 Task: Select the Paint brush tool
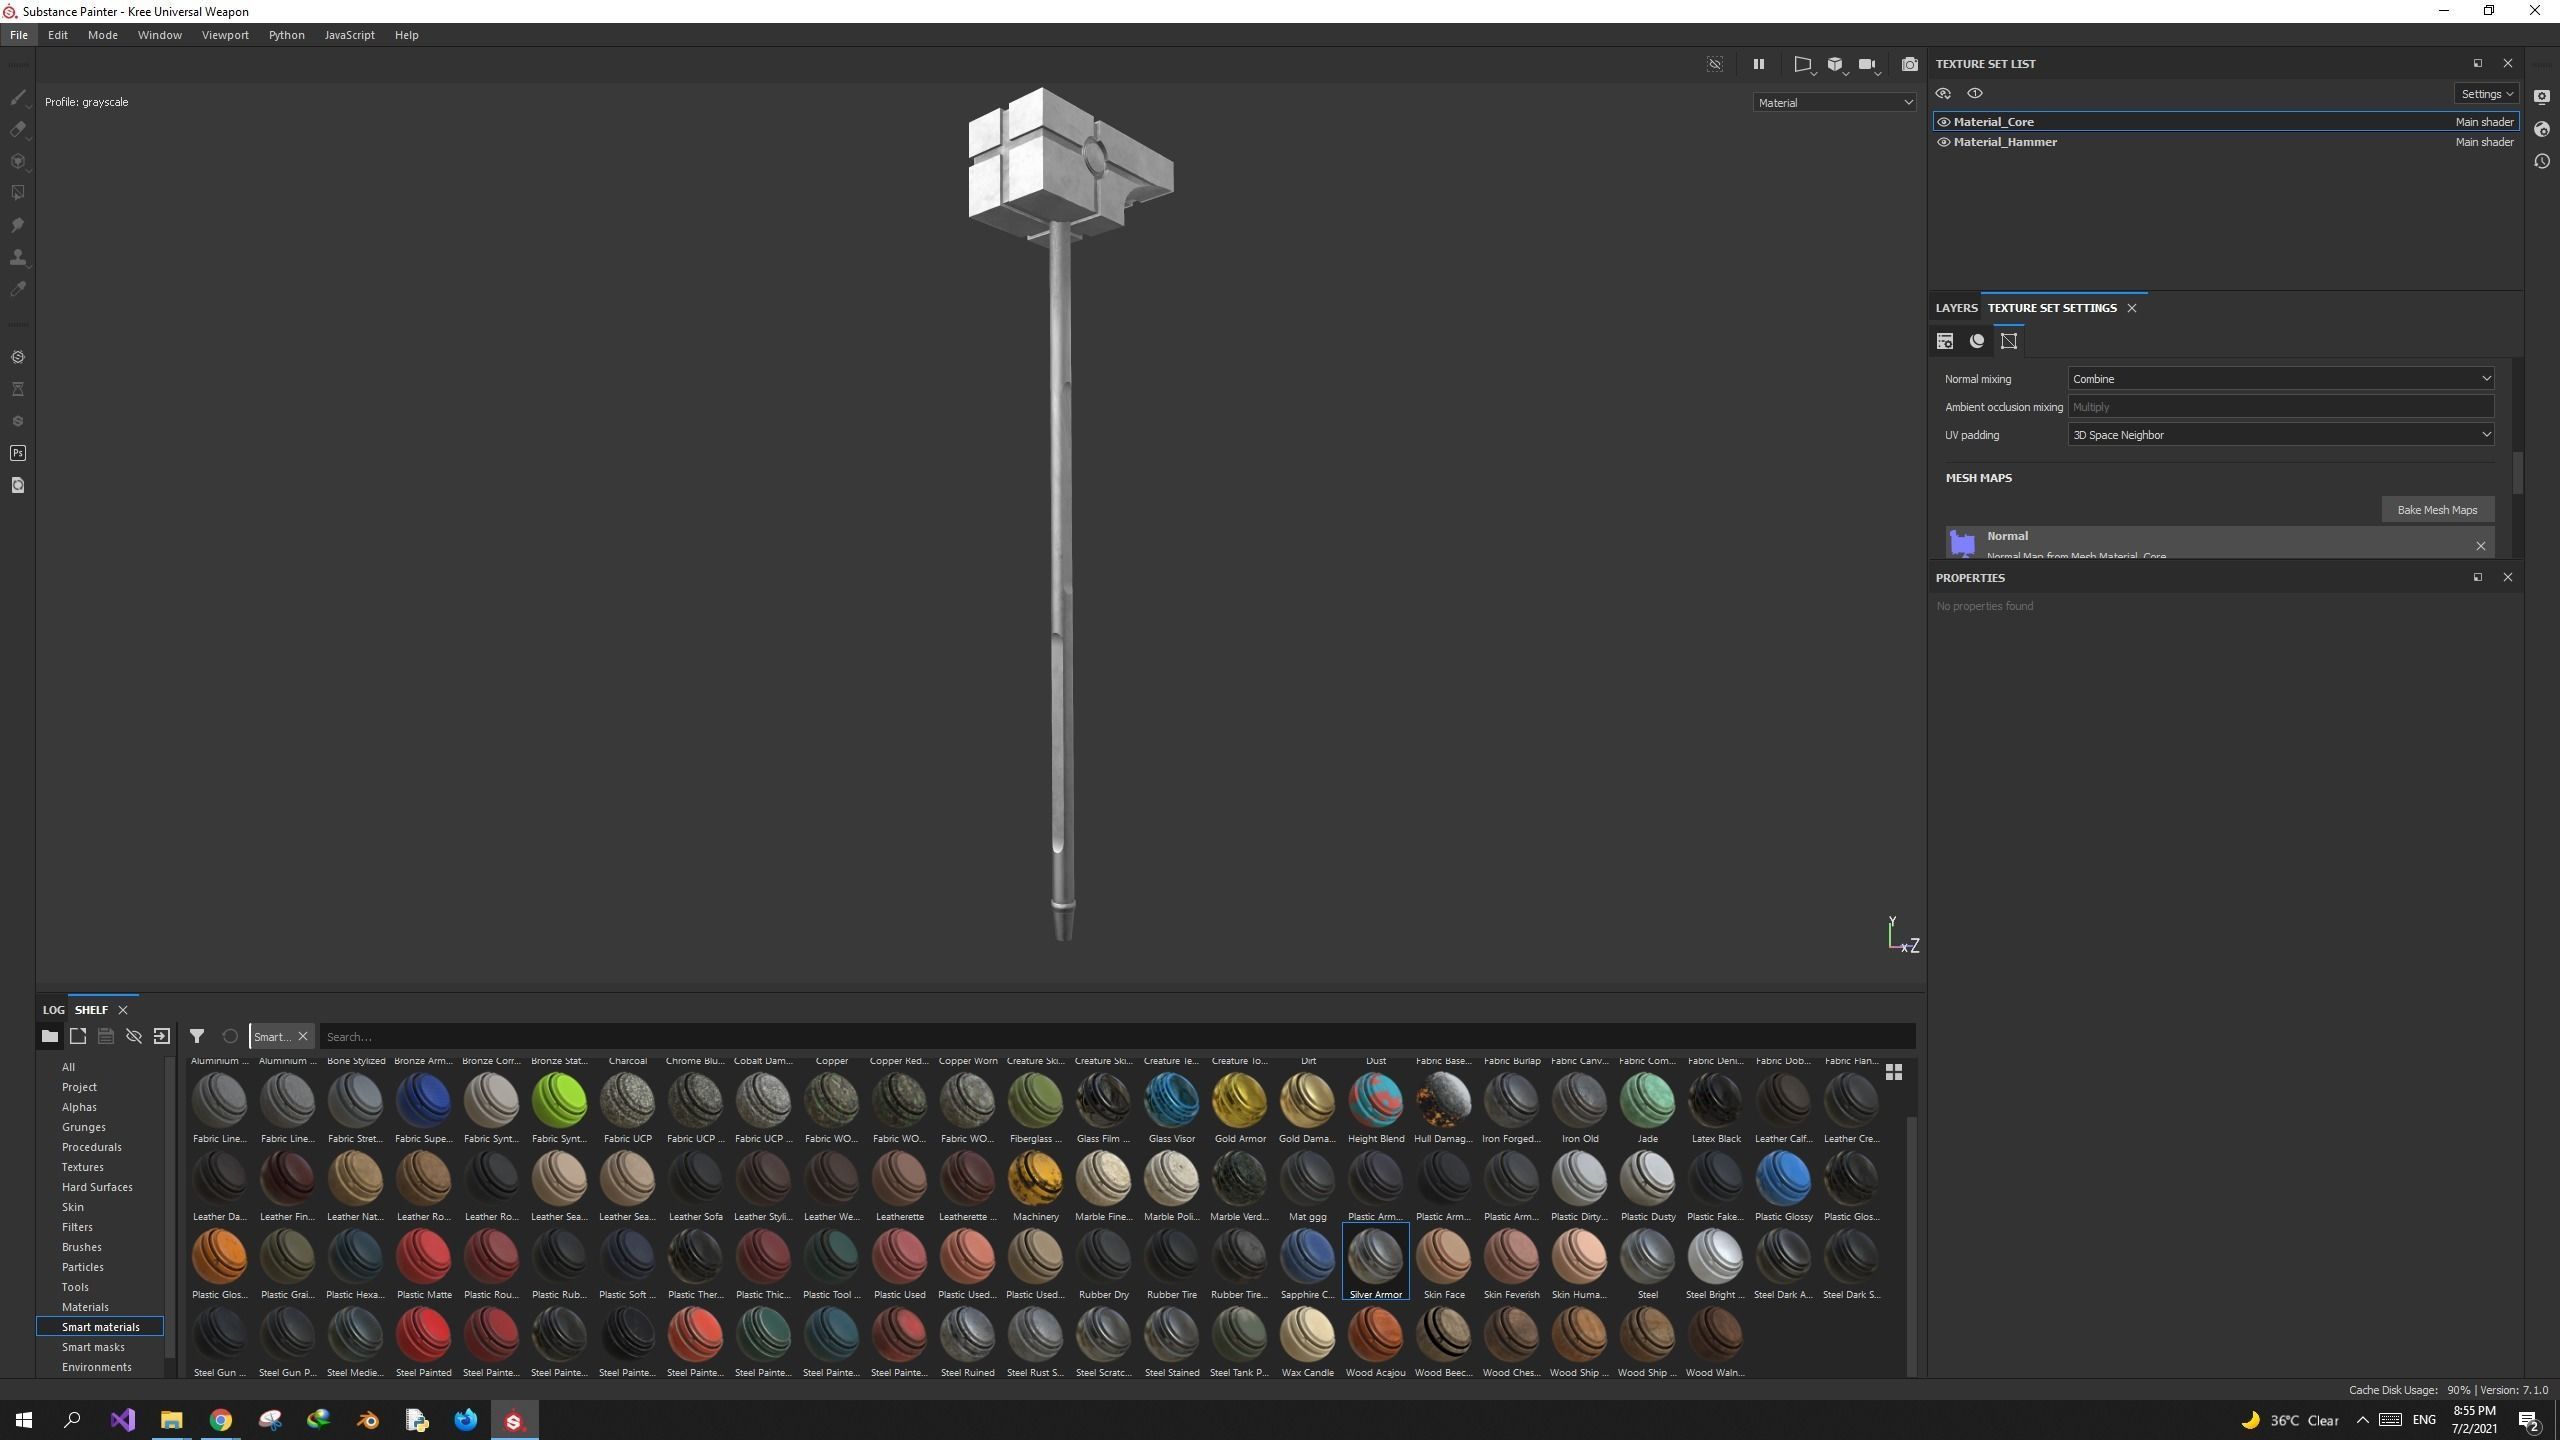pos(17,98)
